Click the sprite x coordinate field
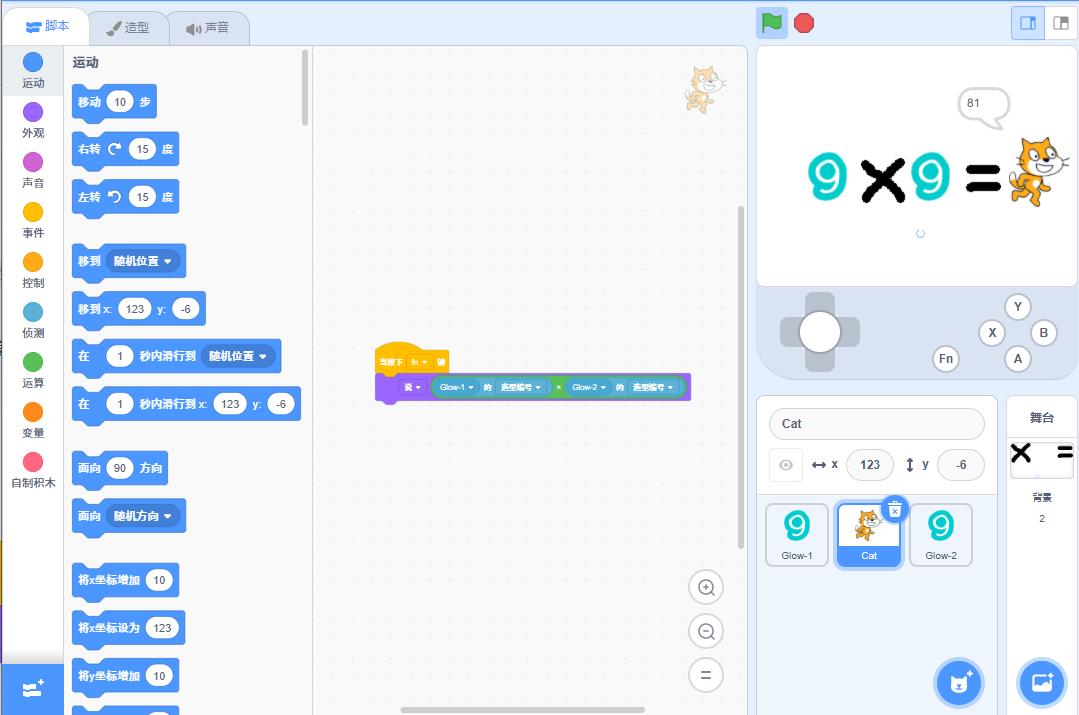1079x715 pixels. coord(870,465)
